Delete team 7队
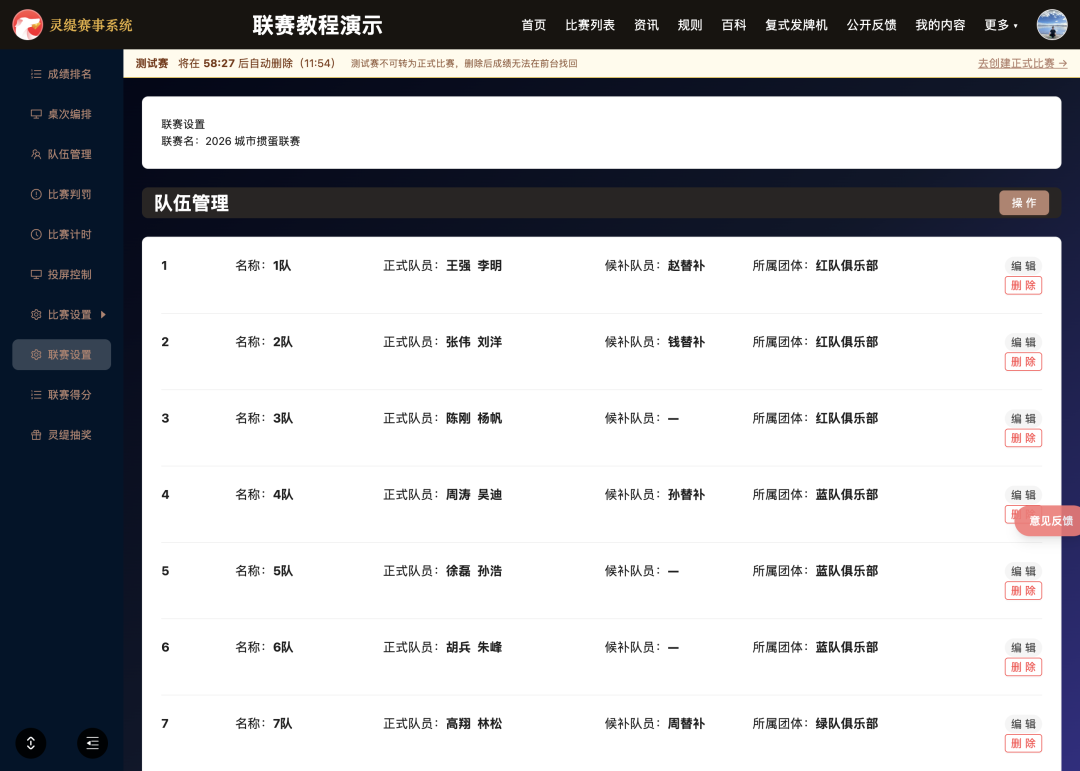The height and width of the screenshot is (771, 1080). [x=1024, y=743]
